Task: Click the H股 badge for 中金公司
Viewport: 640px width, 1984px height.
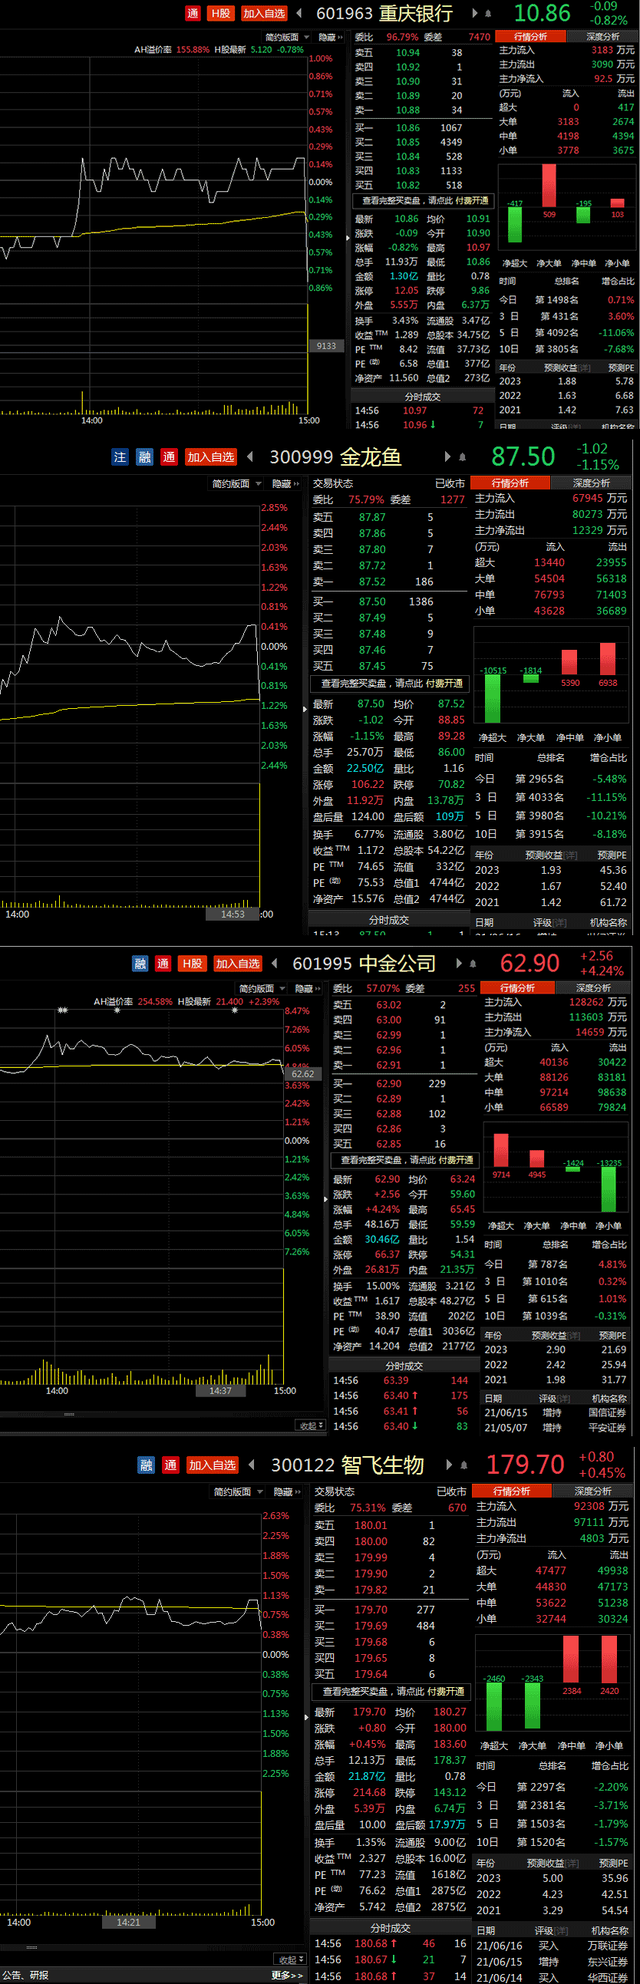Action: click(x=192, y=963)
